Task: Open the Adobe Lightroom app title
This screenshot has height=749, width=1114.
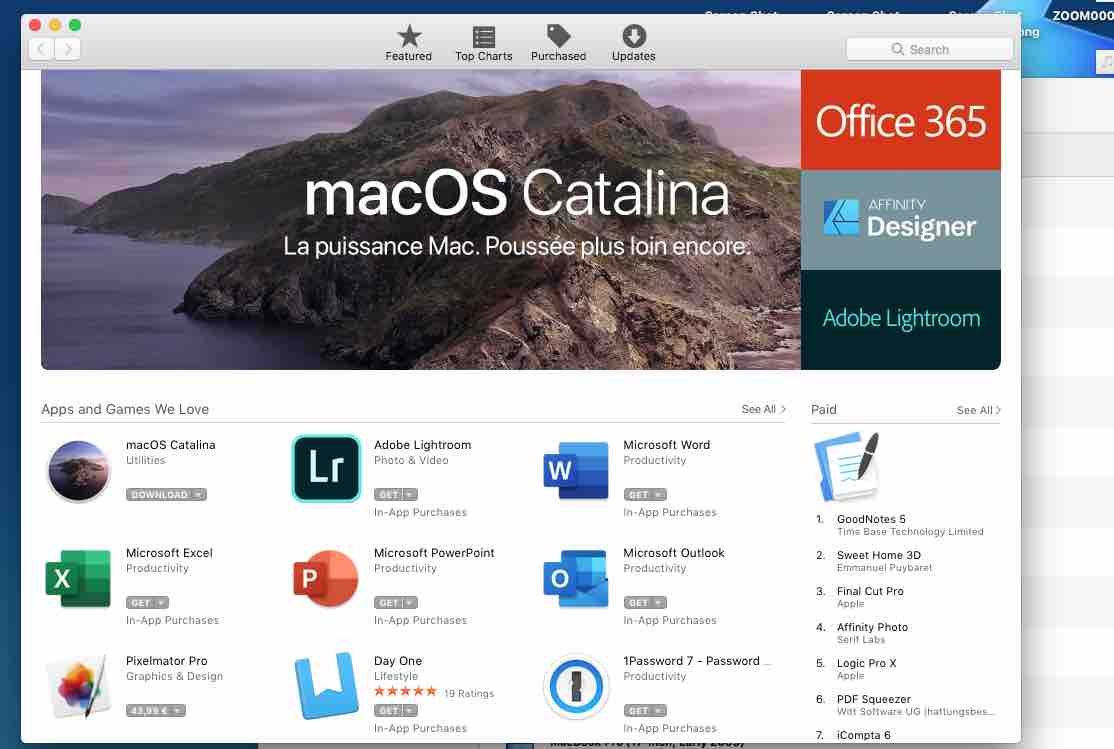Action: pyautogui.click(x=423, y=445)
